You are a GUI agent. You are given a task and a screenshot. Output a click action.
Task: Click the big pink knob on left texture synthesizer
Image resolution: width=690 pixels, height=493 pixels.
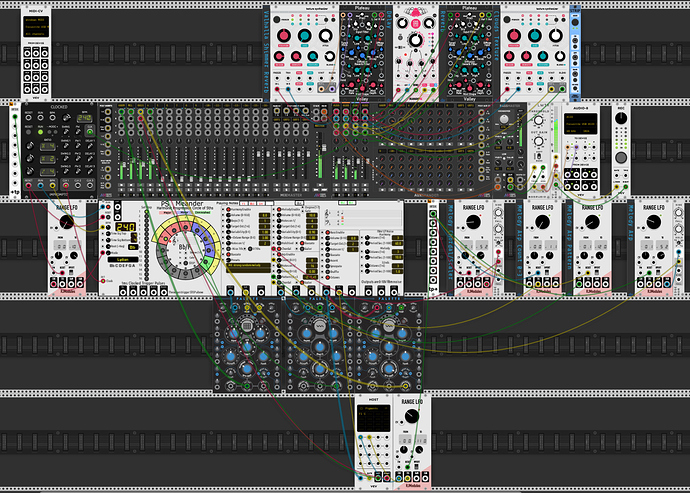point(284,36)
